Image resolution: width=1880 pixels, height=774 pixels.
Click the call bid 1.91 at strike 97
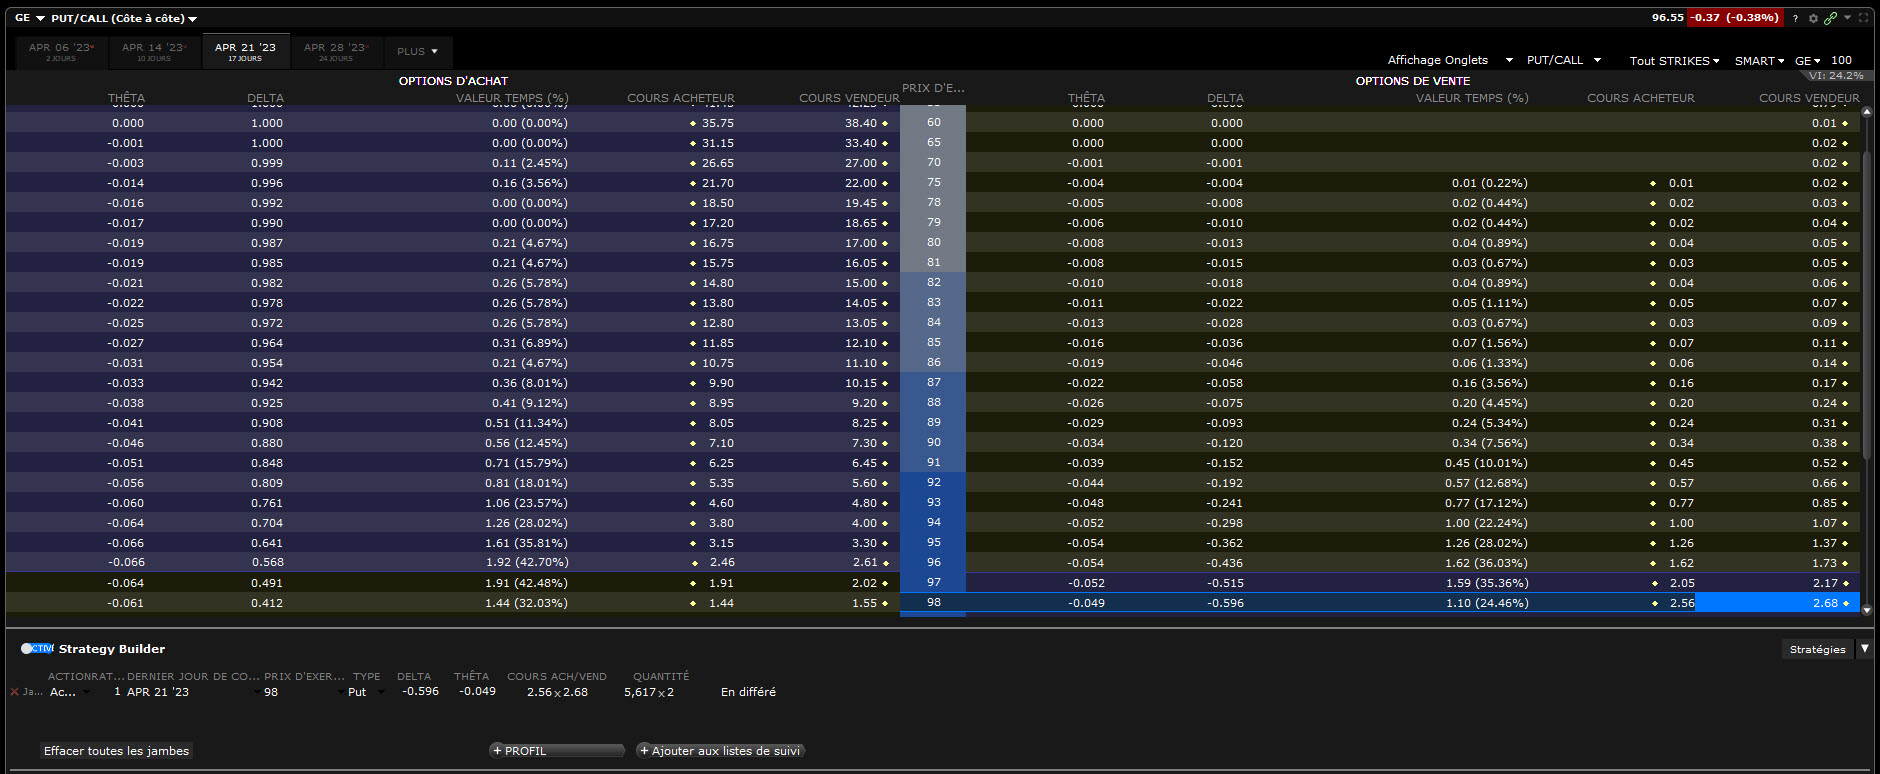(721, 583)
